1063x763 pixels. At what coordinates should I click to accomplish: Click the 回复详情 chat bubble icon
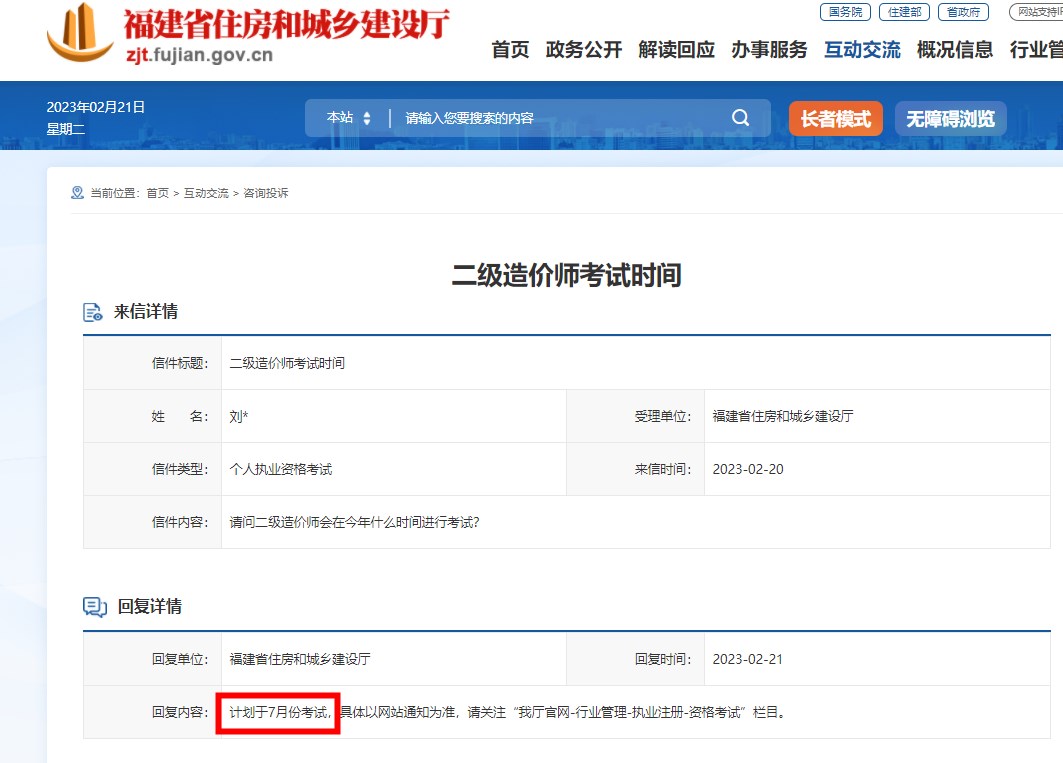coord(94,607)
